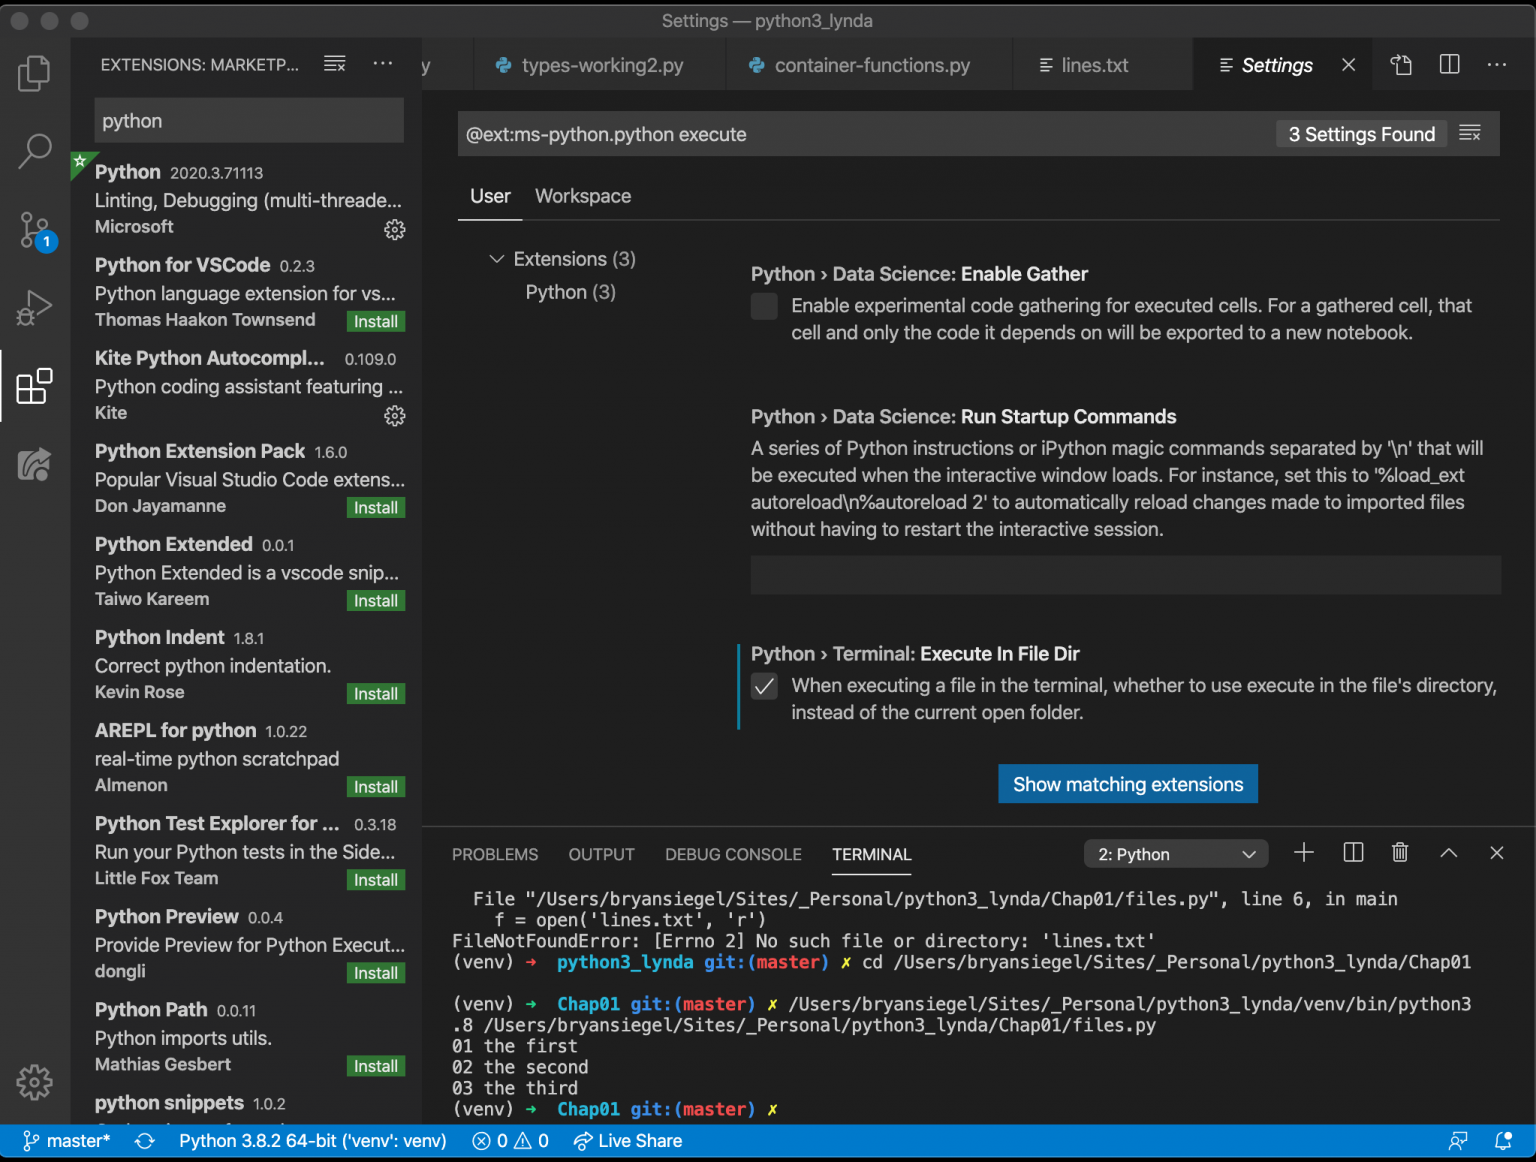Install Python Preview extension

[x=376, y=973]
